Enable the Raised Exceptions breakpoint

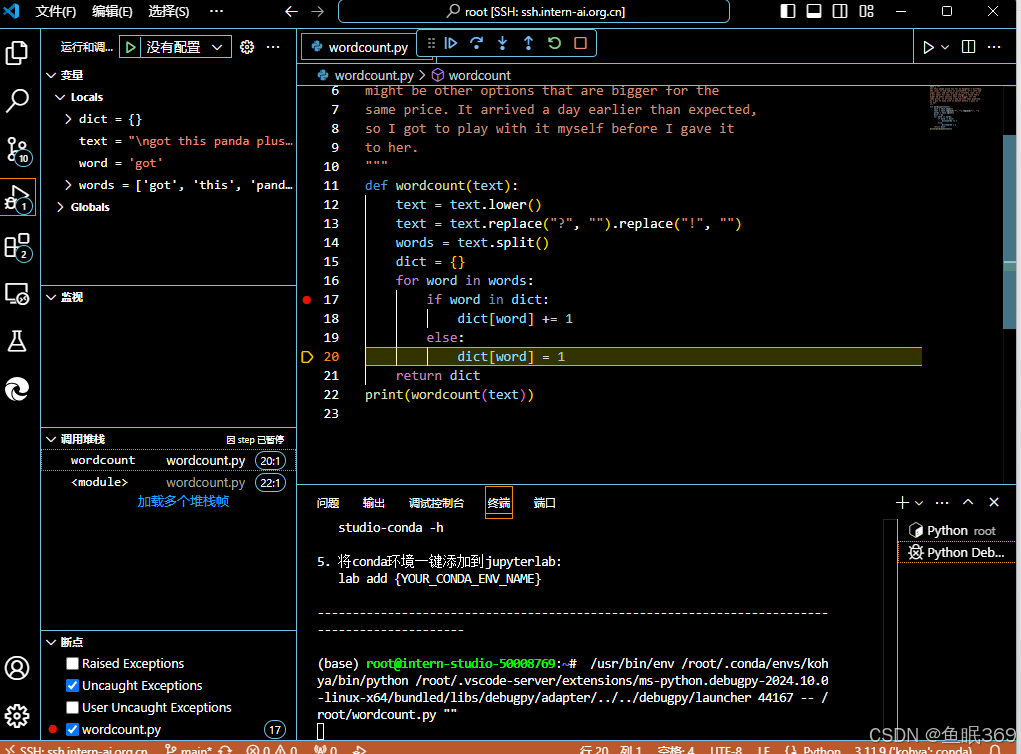[71, 663]
